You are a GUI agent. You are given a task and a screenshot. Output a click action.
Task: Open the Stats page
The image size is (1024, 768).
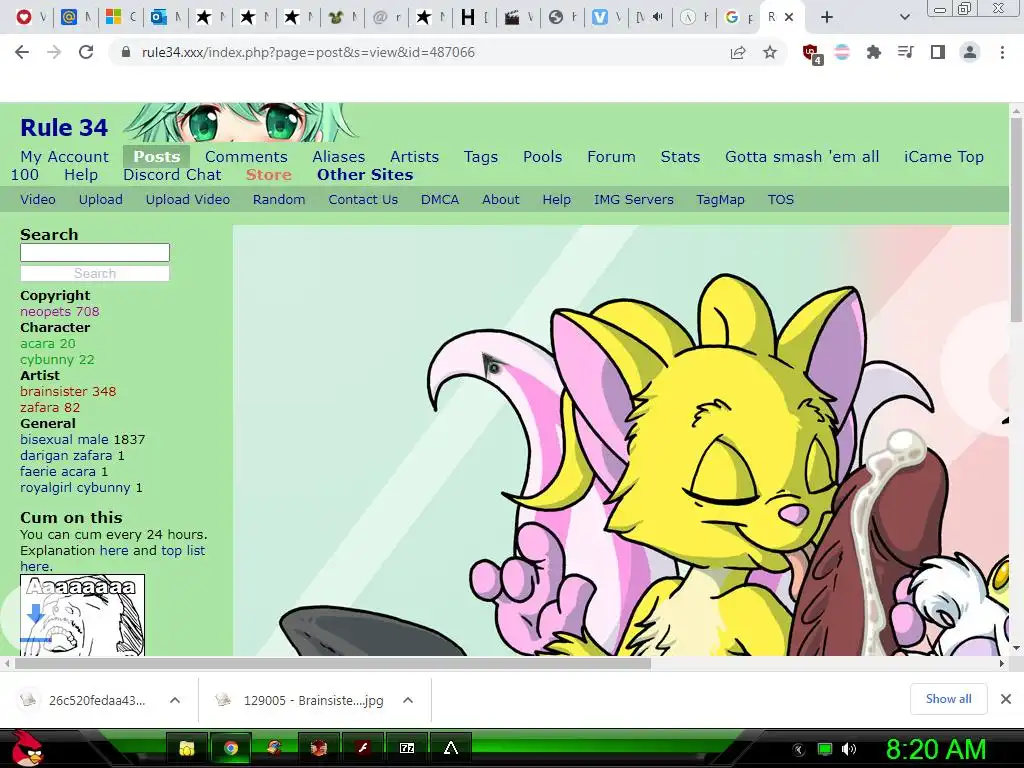coord(680,157)
